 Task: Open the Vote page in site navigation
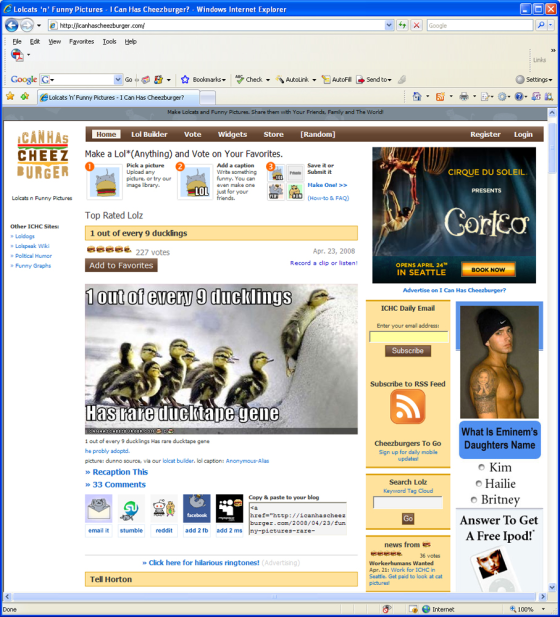(x=192, y=135)
